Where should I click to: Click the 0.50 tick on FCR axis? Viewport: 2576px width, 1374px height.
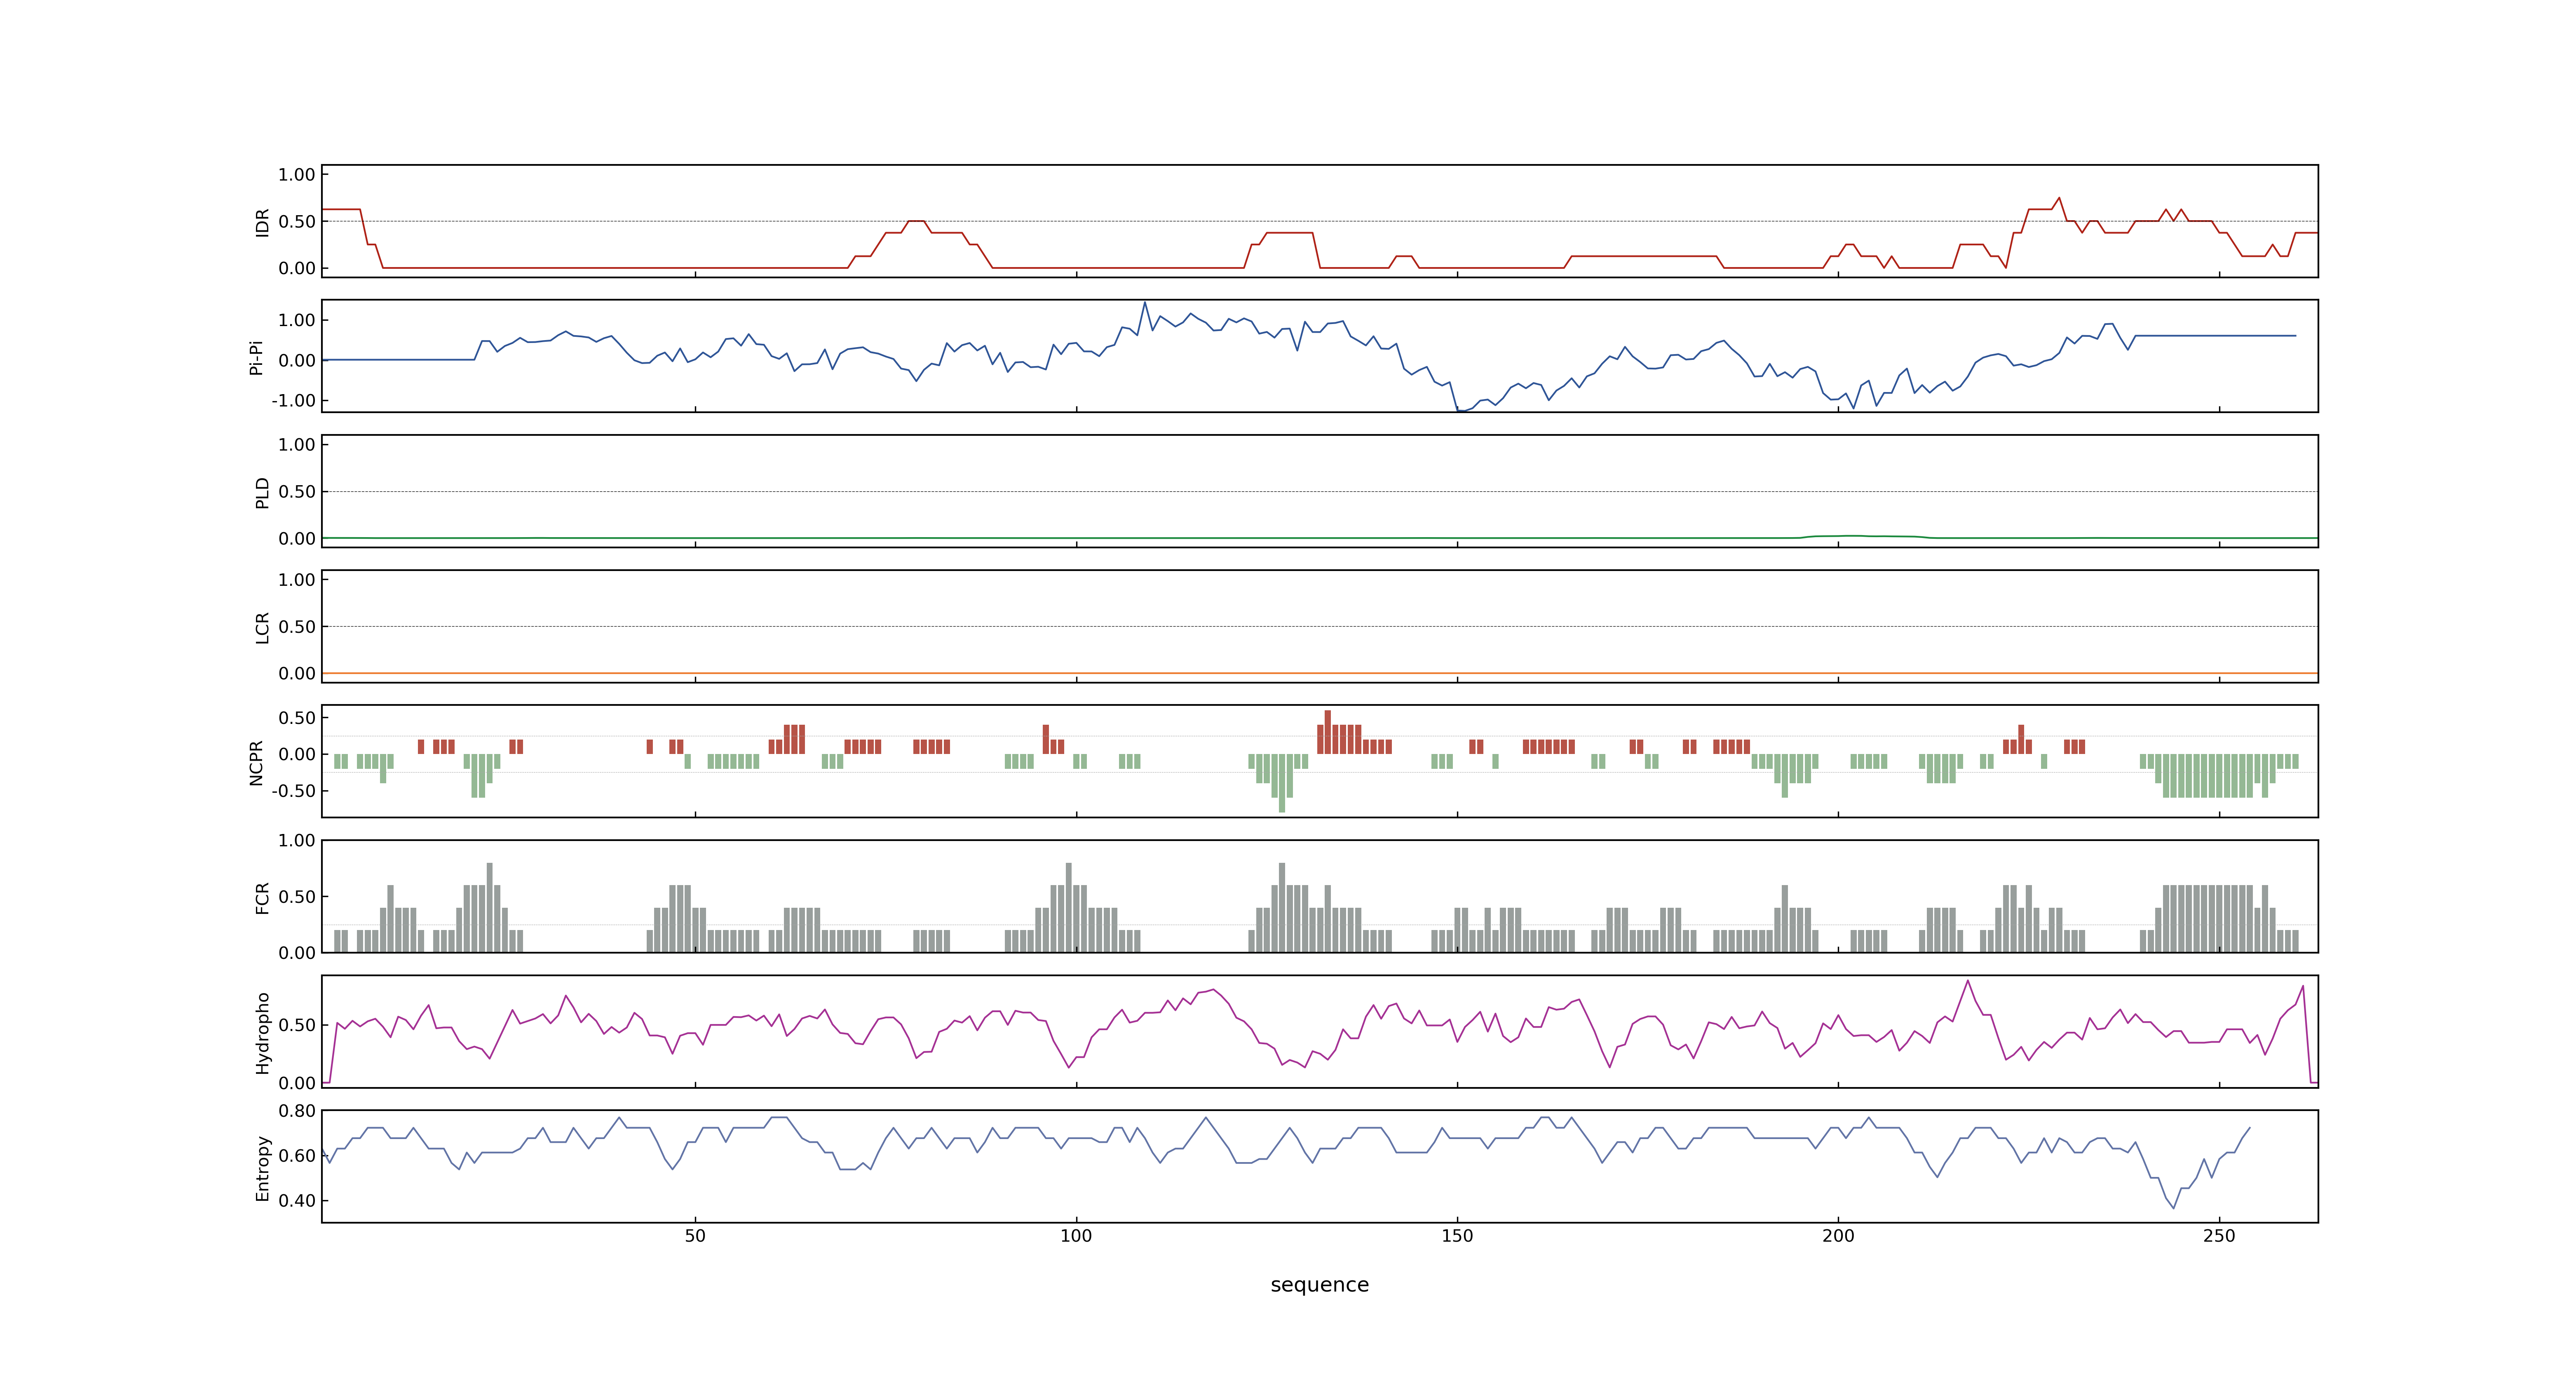297,897
